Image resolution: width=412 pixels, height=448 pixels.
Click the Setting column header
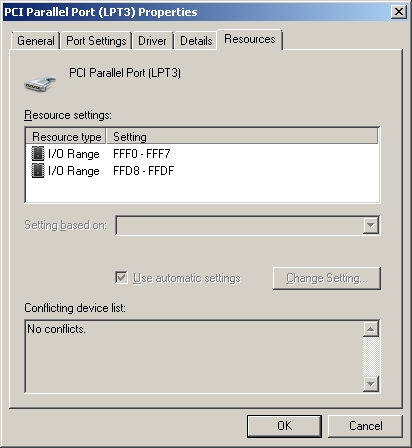(242, 137)
